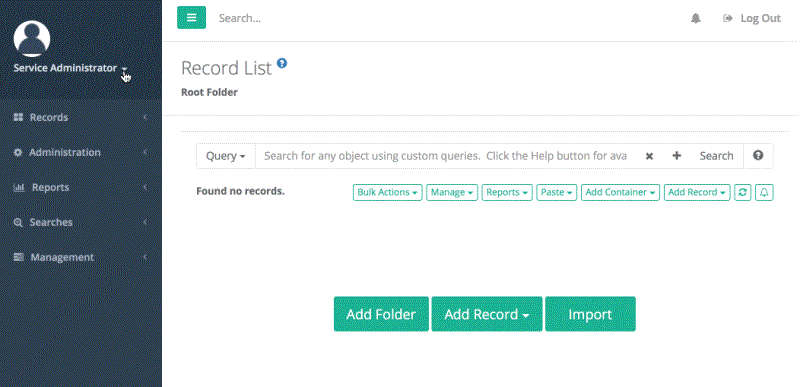This screenshot has width=800, height=387.
Task: Expand the Administration sidebar menu
Action: [x=81, y=152]
